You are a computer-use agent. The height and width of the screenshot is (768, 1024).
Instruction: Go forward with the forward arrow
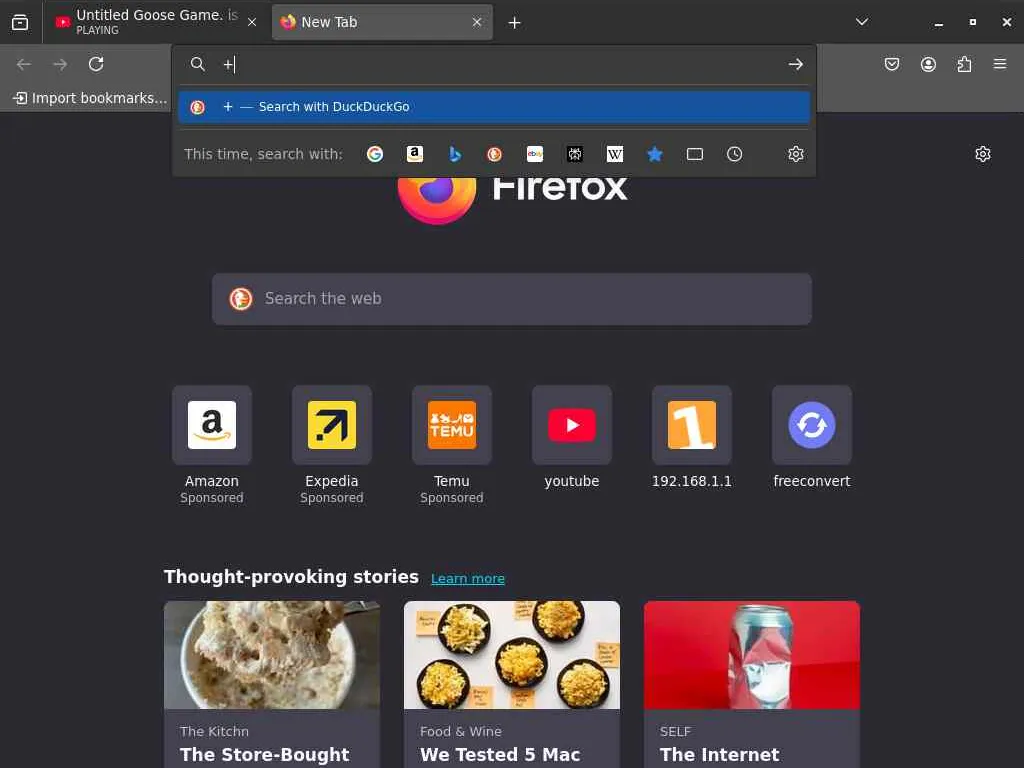60,64
